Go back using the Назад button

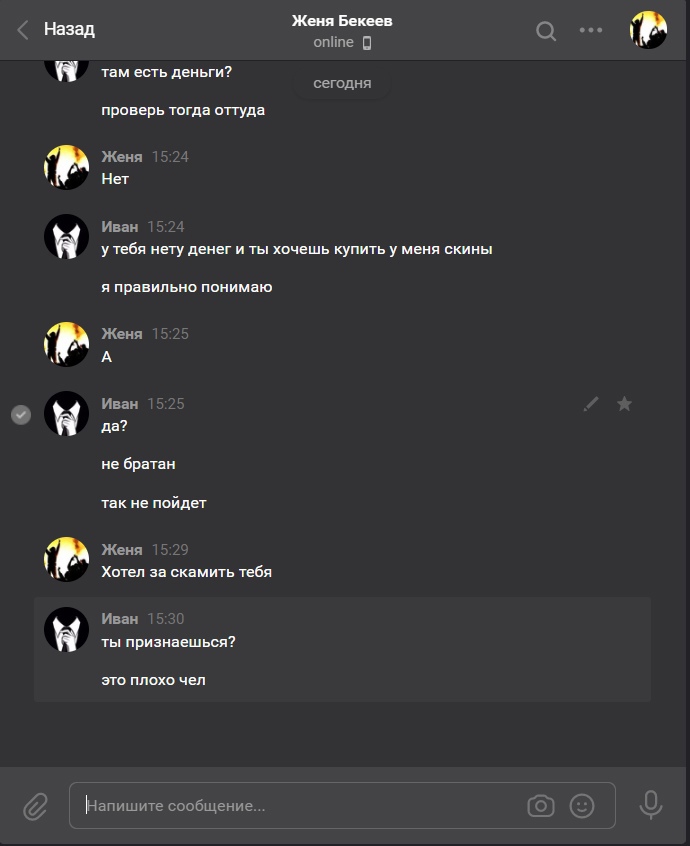pos(57,29)
